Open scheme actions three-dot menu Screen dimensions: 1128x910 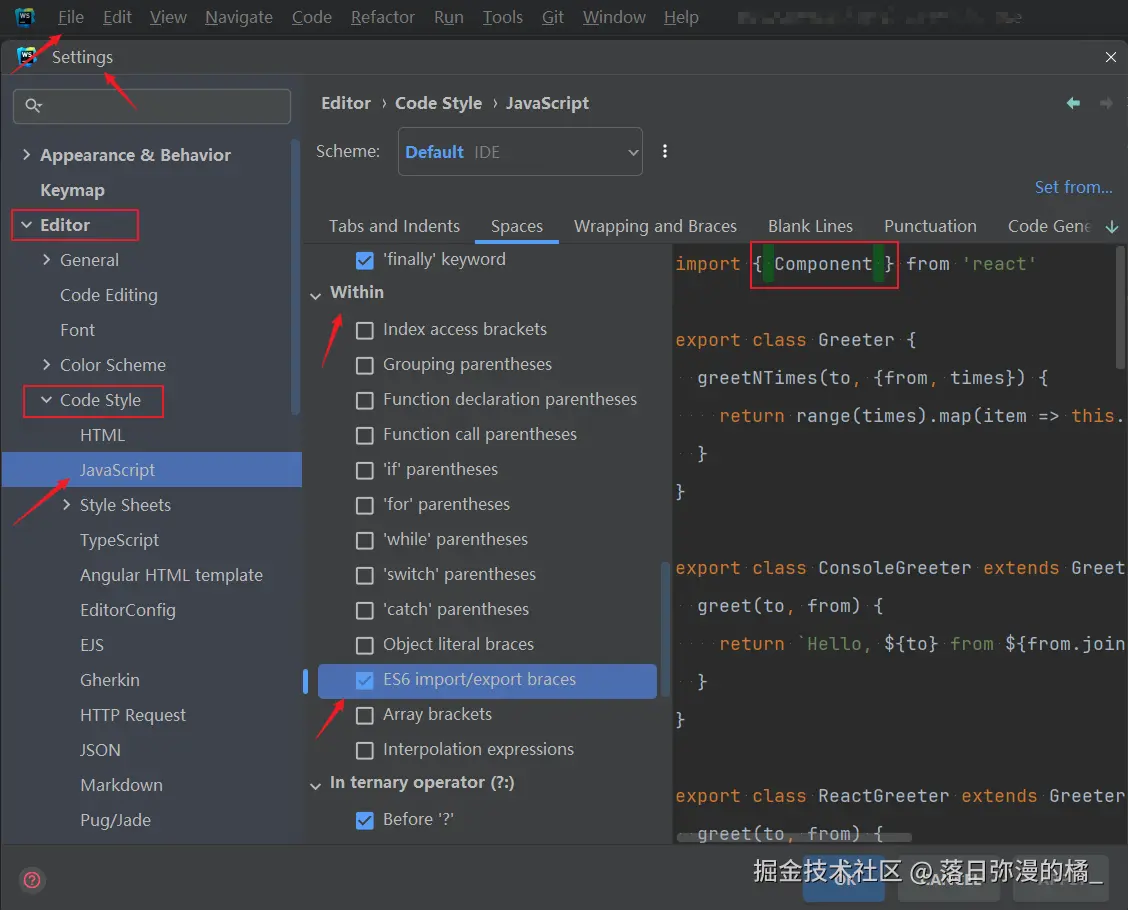click(x=664, y=151)
